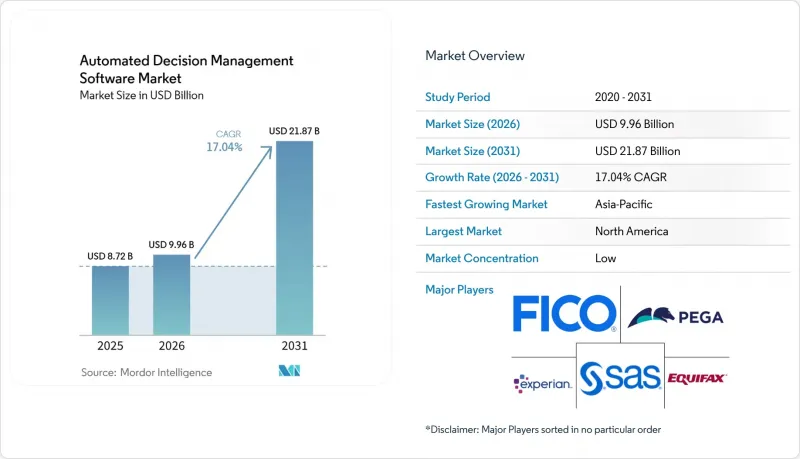The height and width of the screenshot is (459, 800).
Task: Click the 'Market Overview' heading
Action: pos(474,56)
